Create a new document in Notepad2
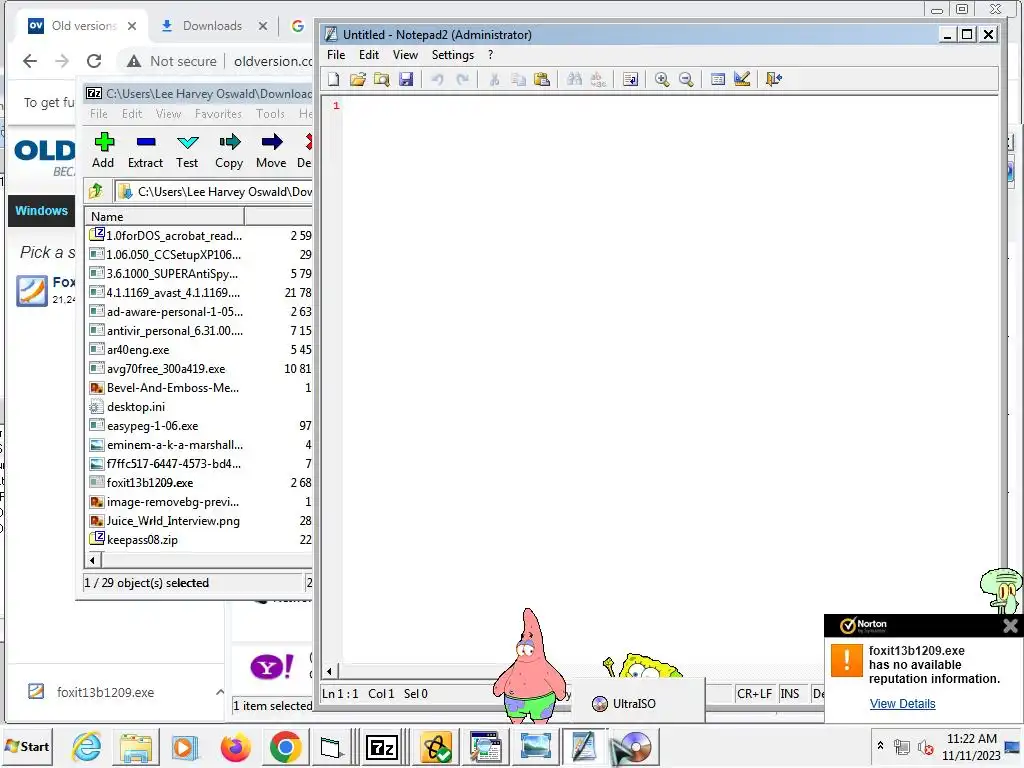 tap(334, 79)
